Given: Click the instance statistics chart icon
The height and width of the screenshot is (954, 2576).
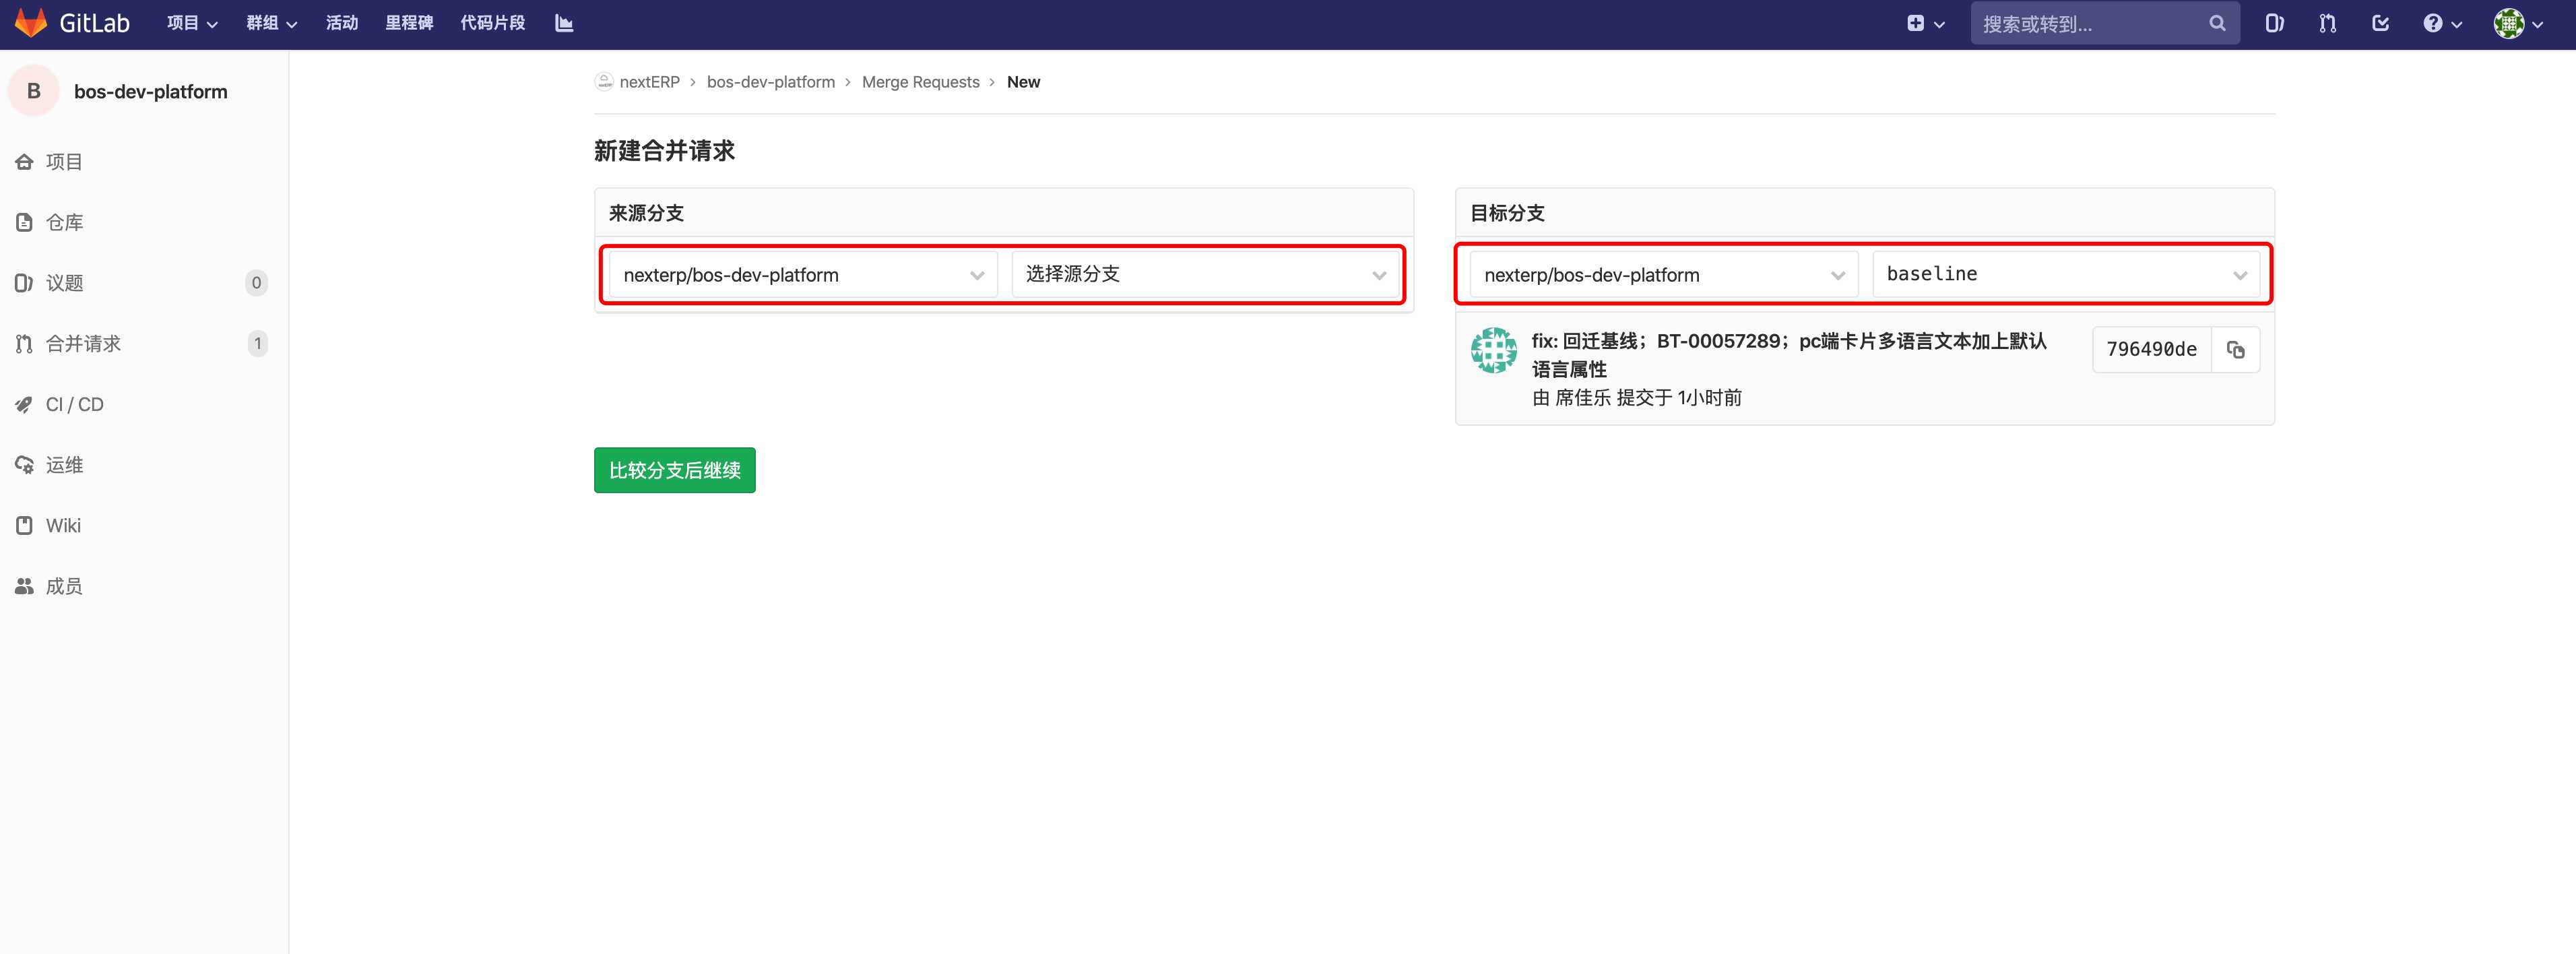Looking at the screenshot, I should coord(564,23).
